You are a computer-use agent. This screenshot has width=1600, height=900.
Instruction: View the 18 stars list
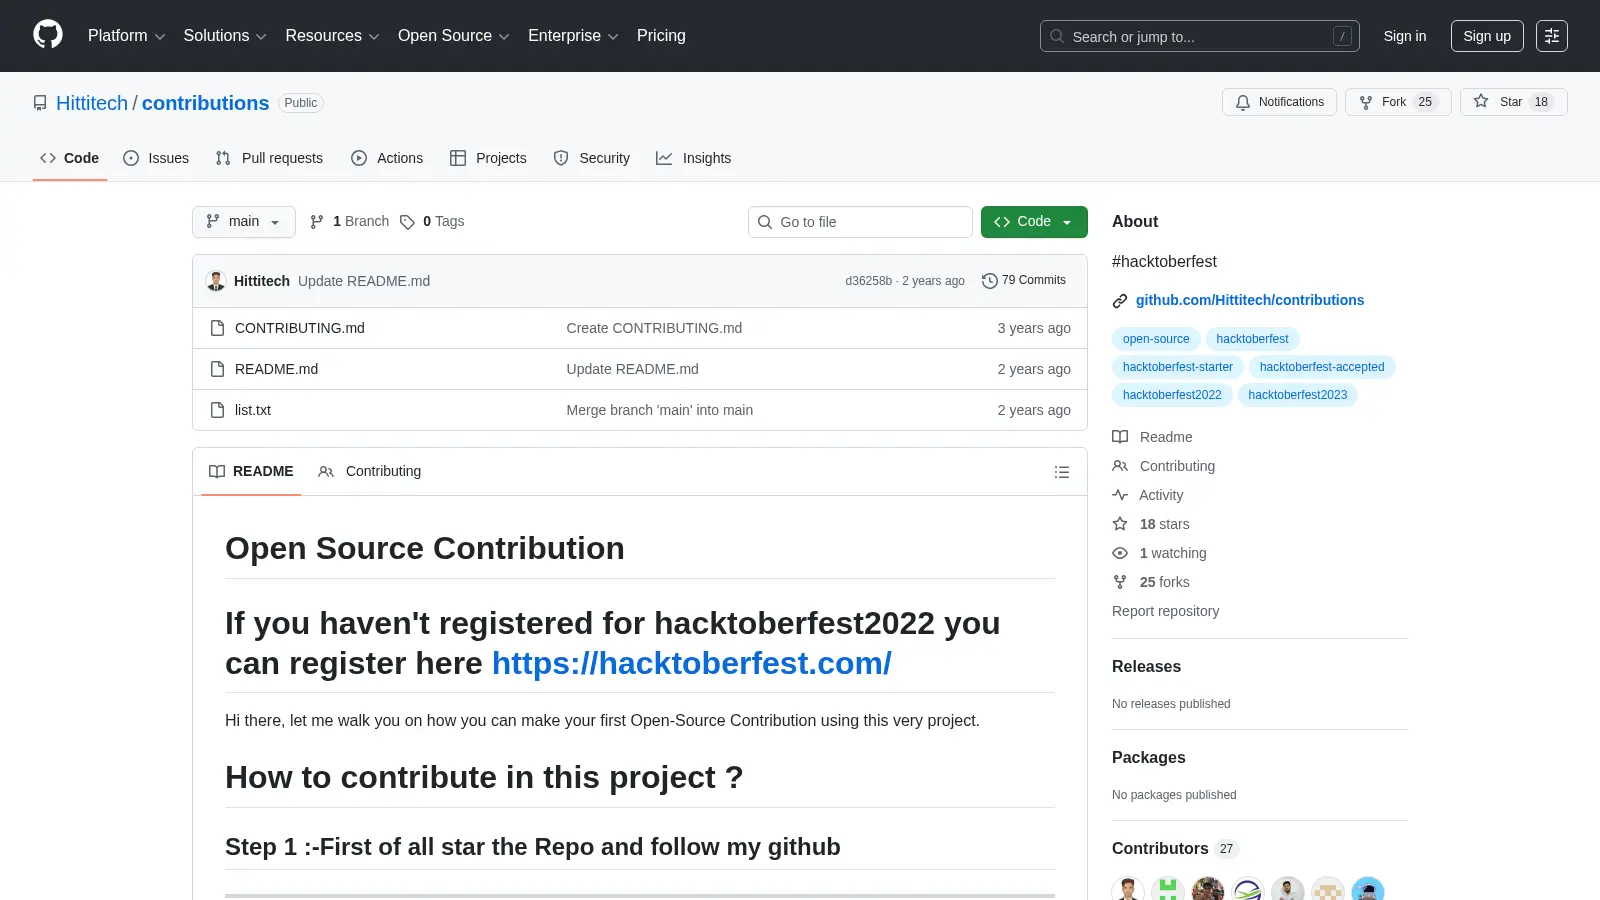1151,524
